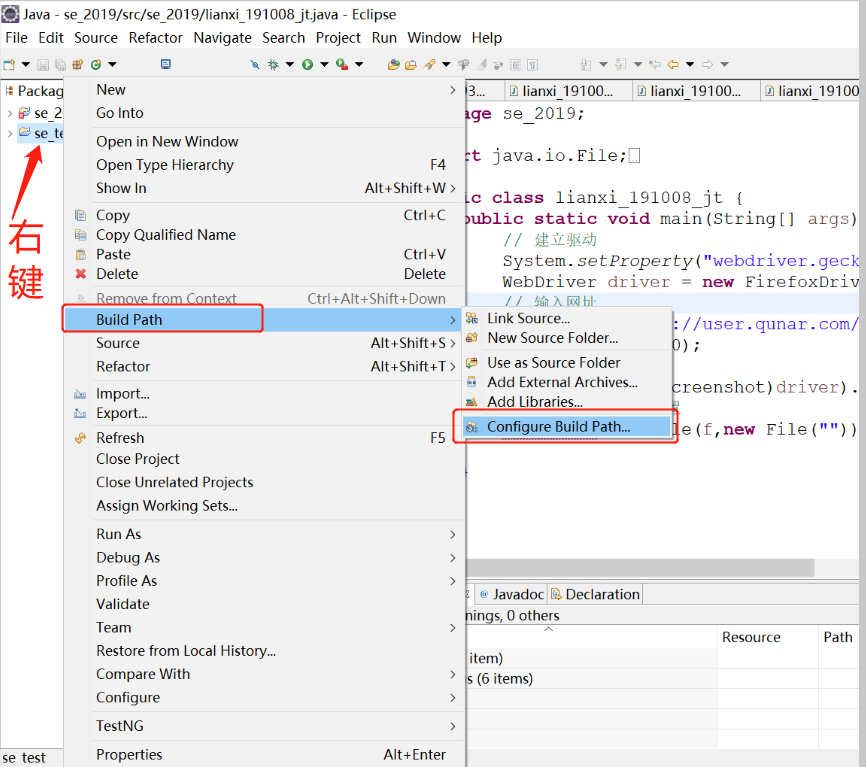Expand the folded import block marker
Screen dimensions: 866x767
point(635,156)
